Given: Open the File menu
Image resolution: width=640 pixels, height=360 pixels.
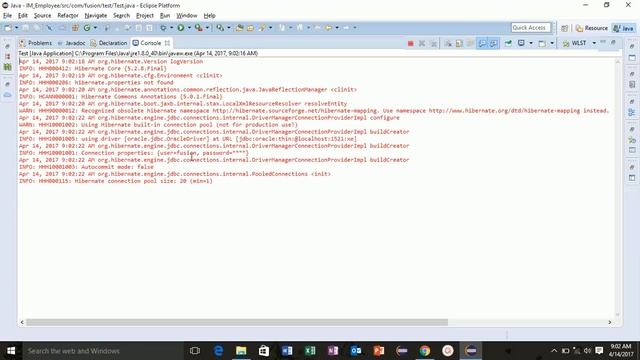Looking at the screenshot, I should tap(7, 16).
